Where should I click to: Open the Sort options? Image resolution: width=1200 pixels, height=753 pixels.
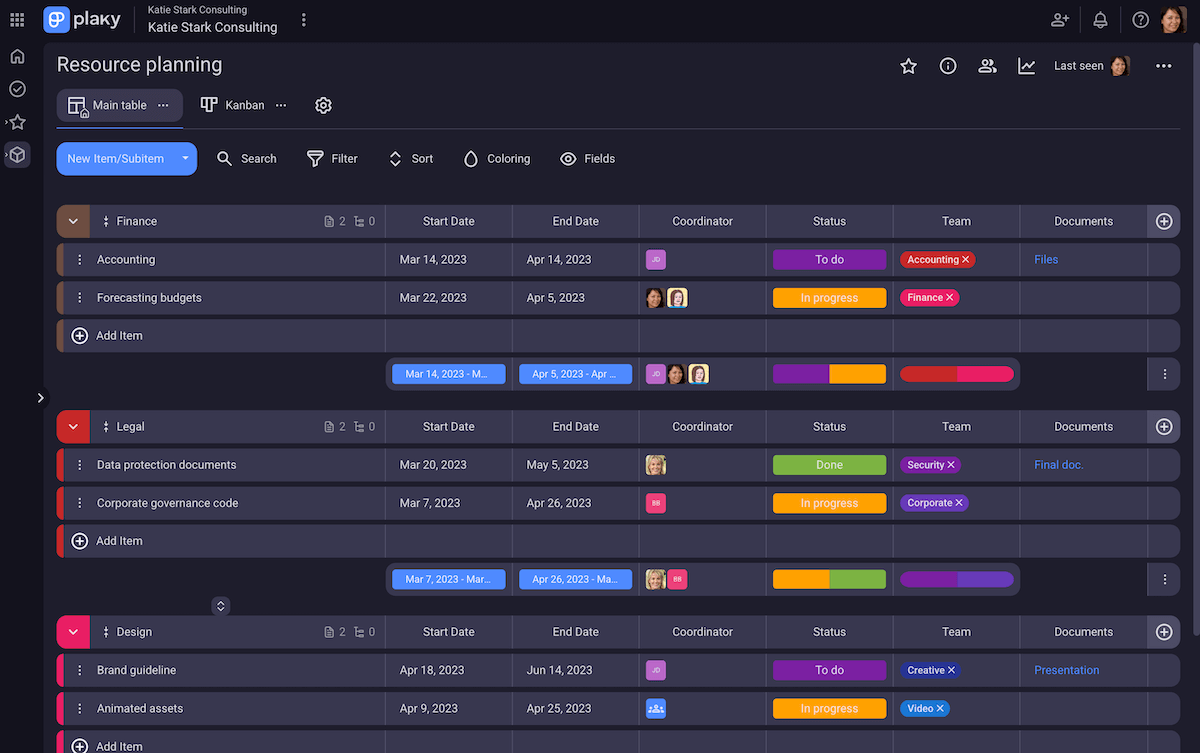(410, 158)
